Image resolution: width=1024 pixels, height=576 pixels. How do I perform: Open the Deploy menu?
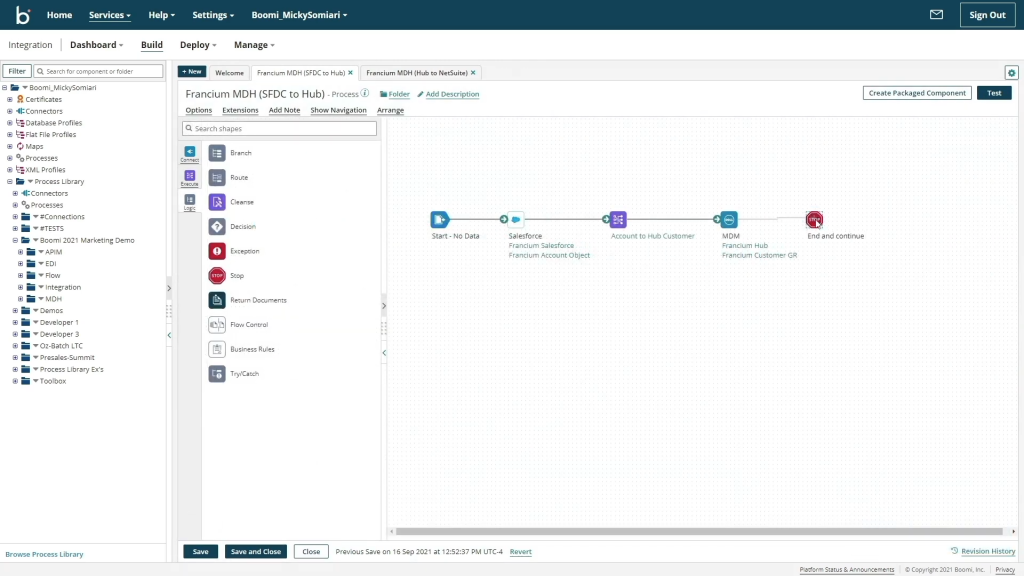tap(197, 44)
